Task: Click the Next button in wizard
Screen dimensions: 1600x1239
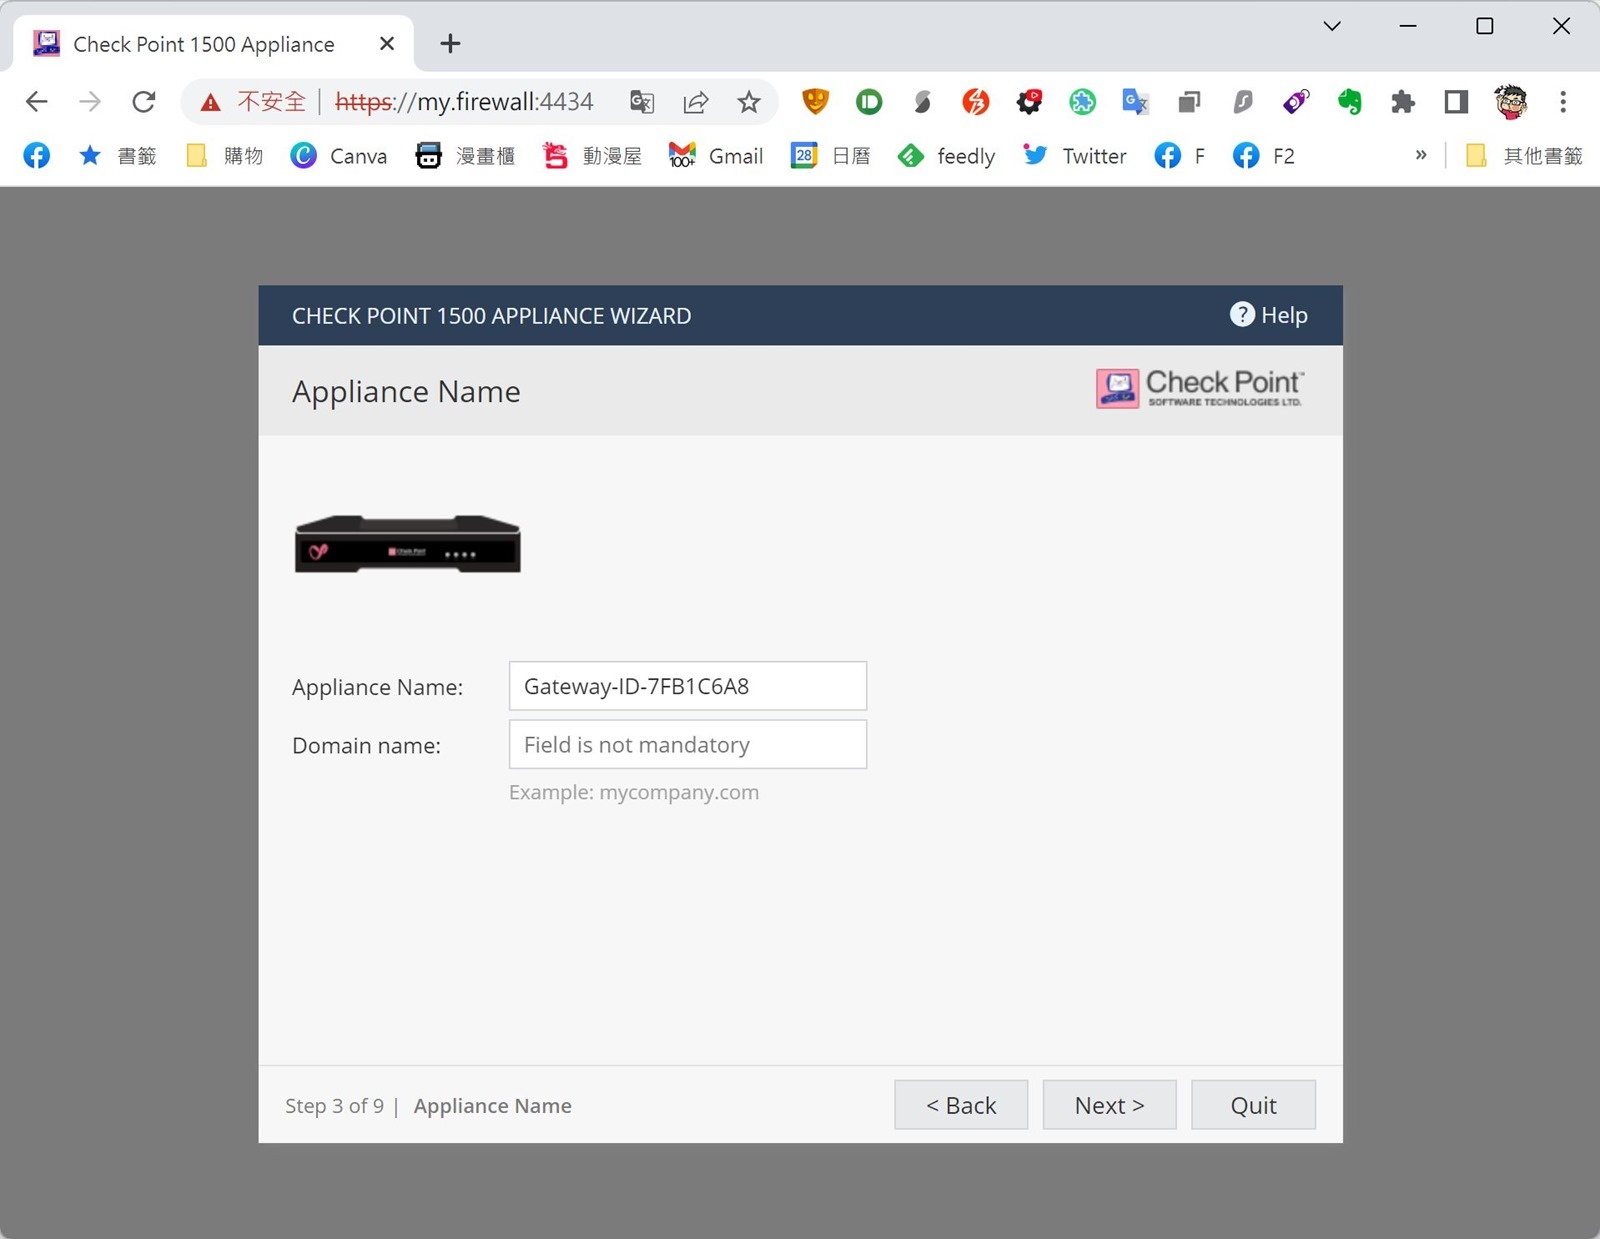Action: (1109, 1105)
